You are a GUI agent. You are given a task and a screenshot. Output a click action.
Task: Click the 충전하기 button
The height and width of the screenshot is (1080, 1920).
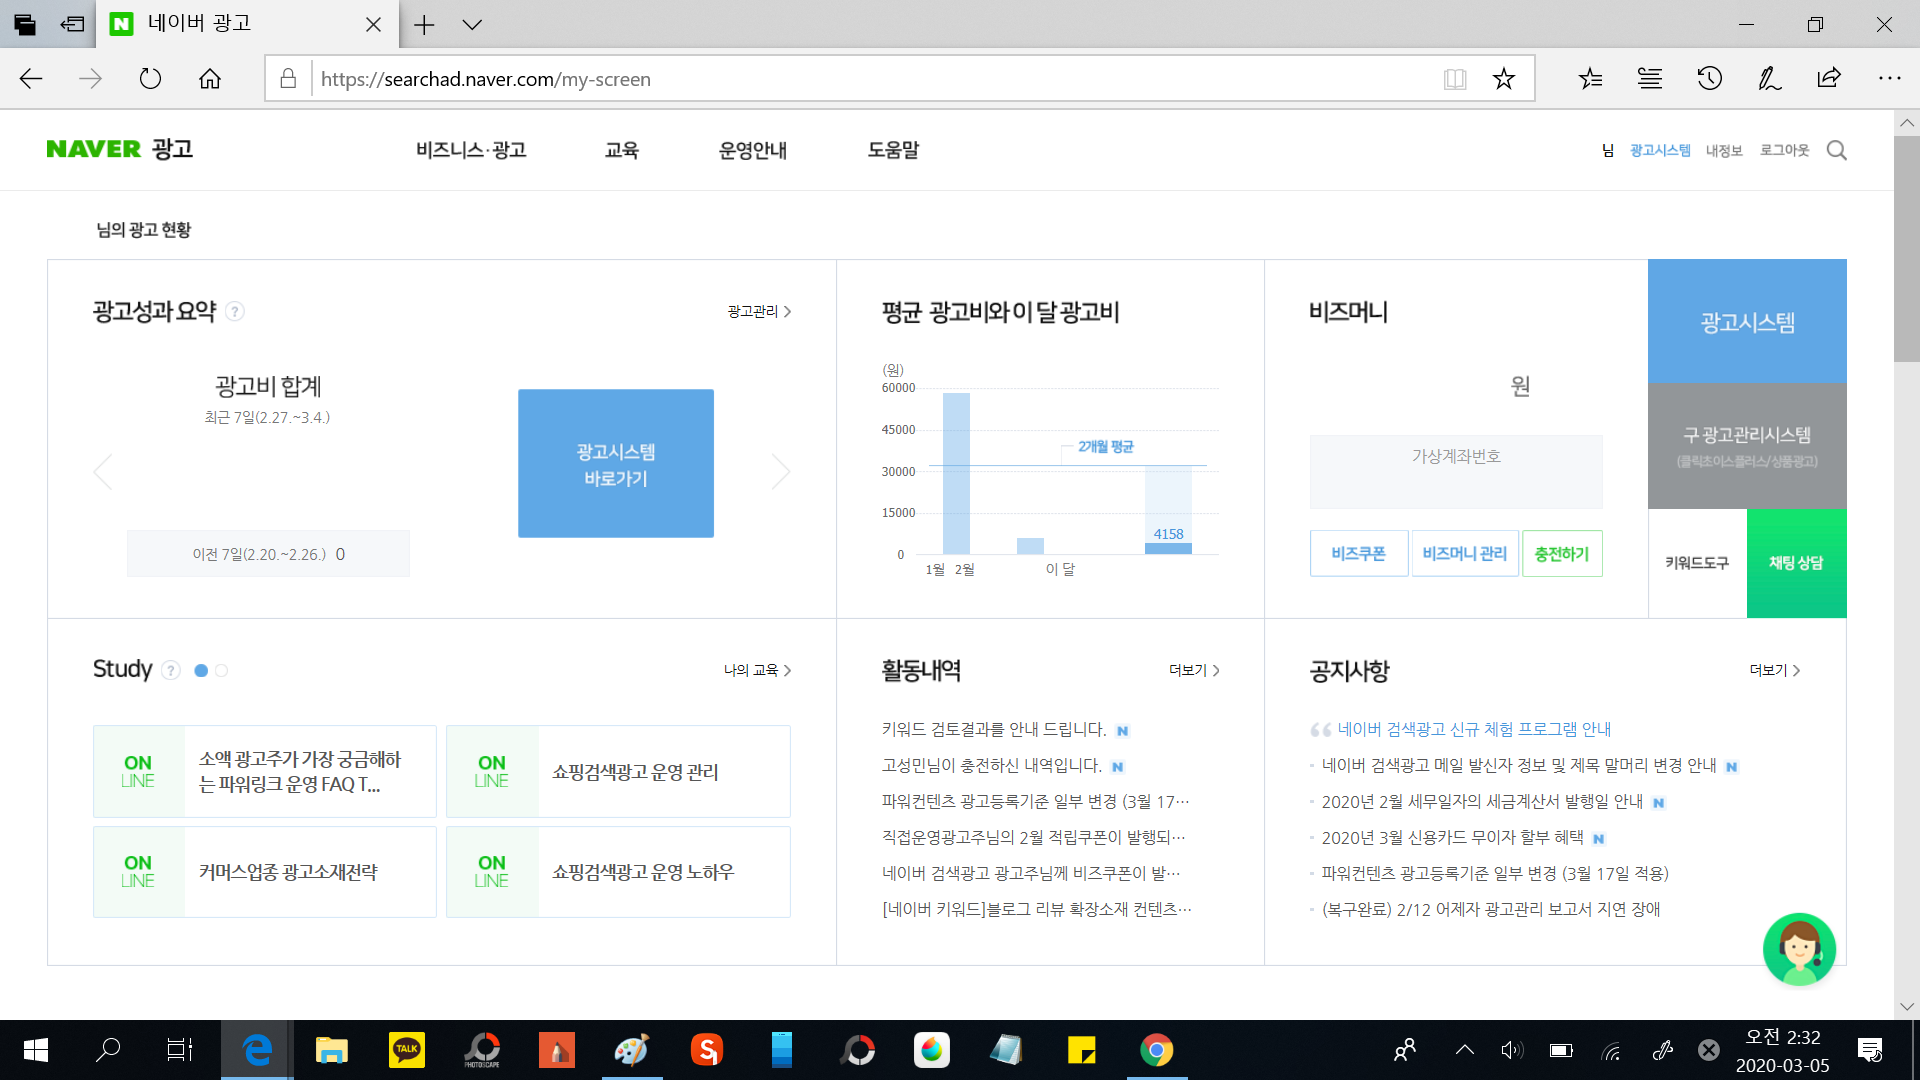[1562, 554]
